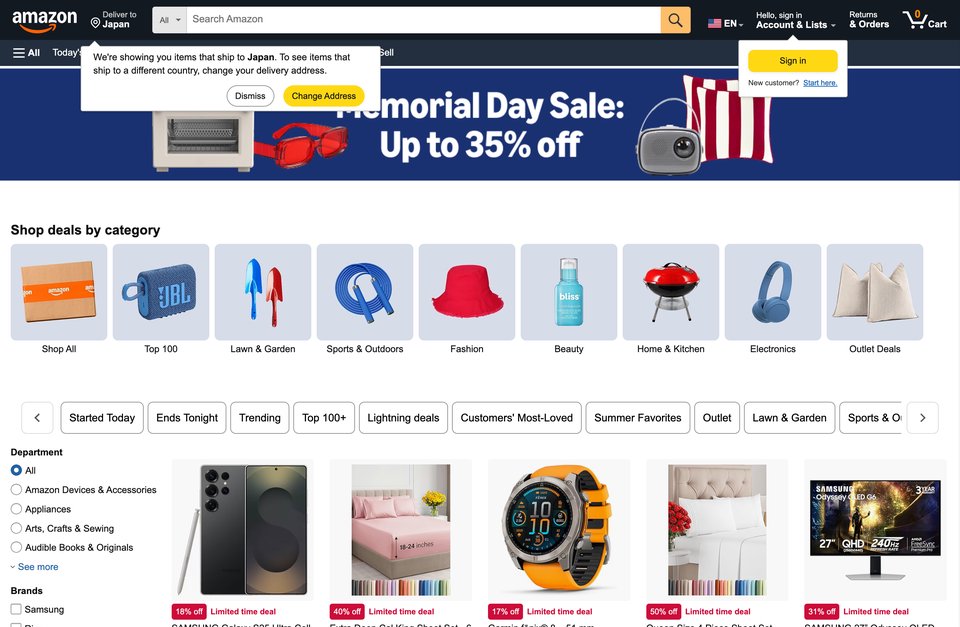The height and width of the screenshot is (627, 960).
Task: Select the Lightning deals filter tab
Action: [403, 418]
